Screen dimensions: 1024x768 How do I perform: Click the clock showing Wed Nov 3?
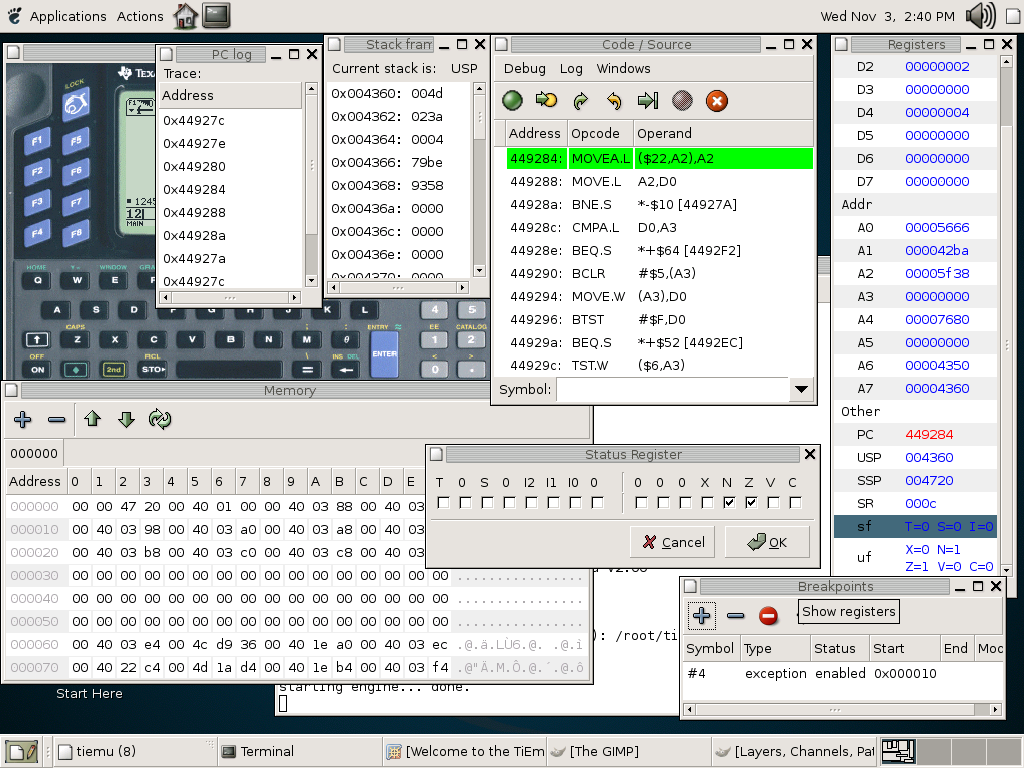[888, 16]
